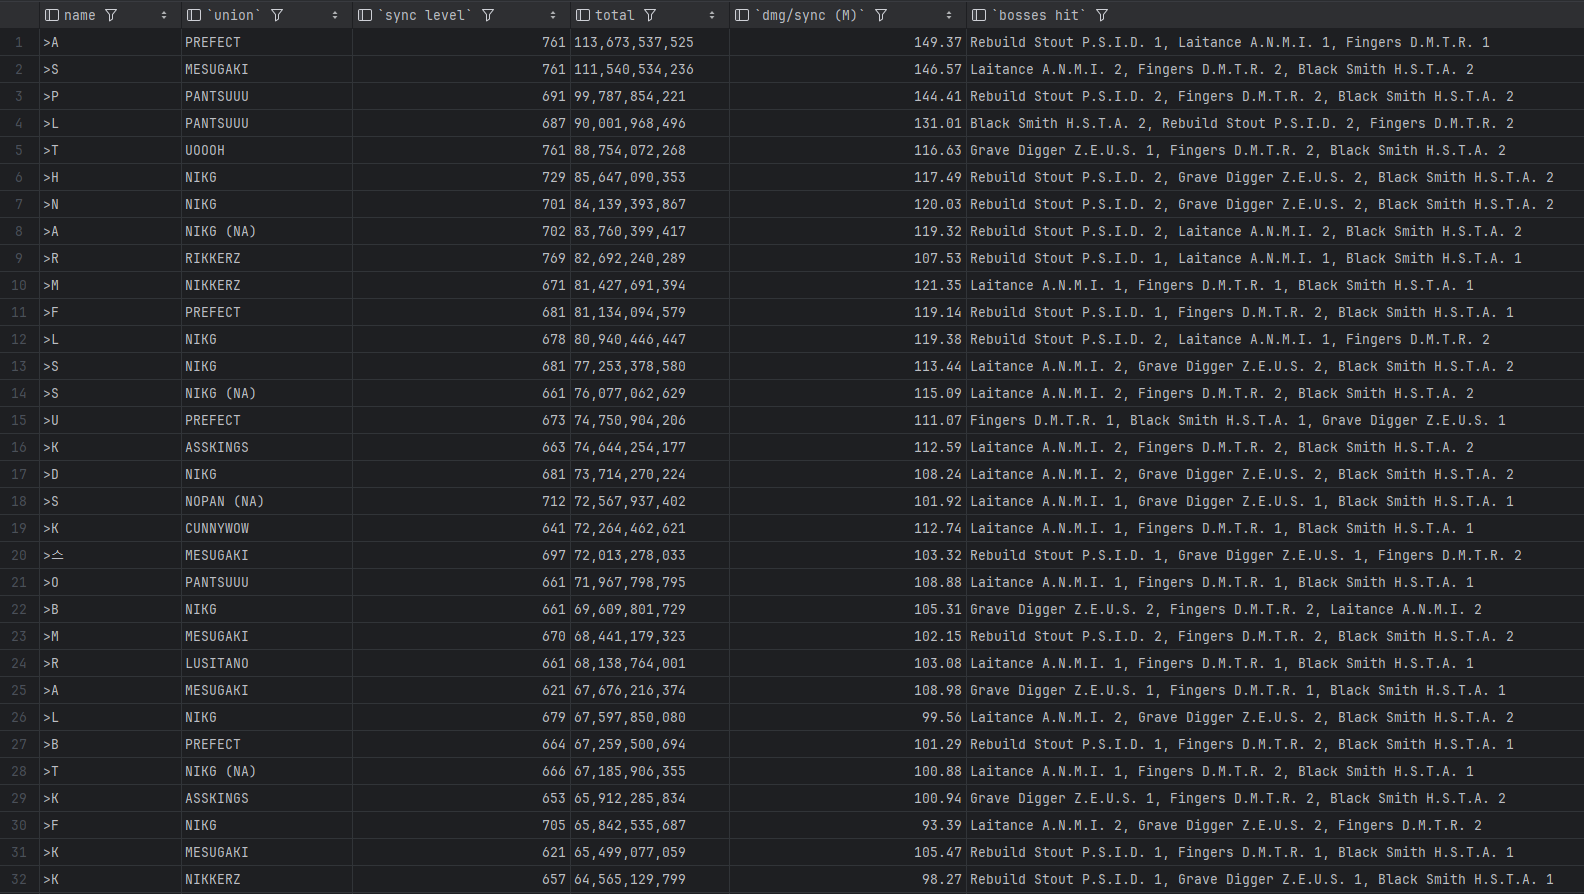This screenshot has width=1584, height=894.
Task: Select the sync level cell 712
Action: click(461, 501)
